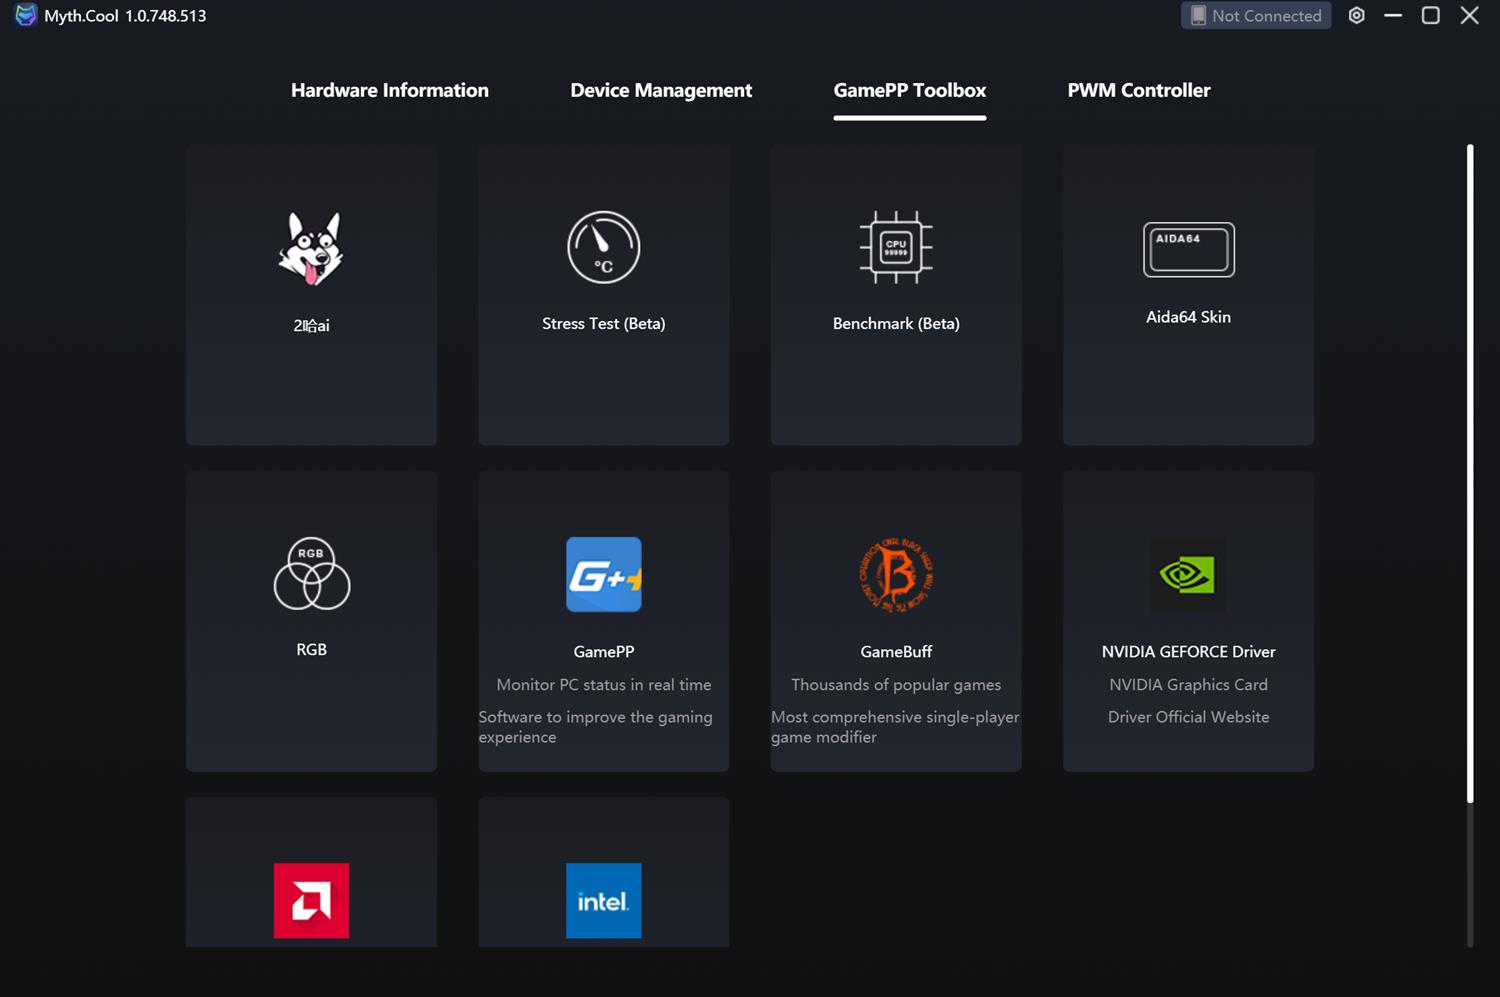
Task: Click the blue Intel logo icon
Action: coord(603,900)
